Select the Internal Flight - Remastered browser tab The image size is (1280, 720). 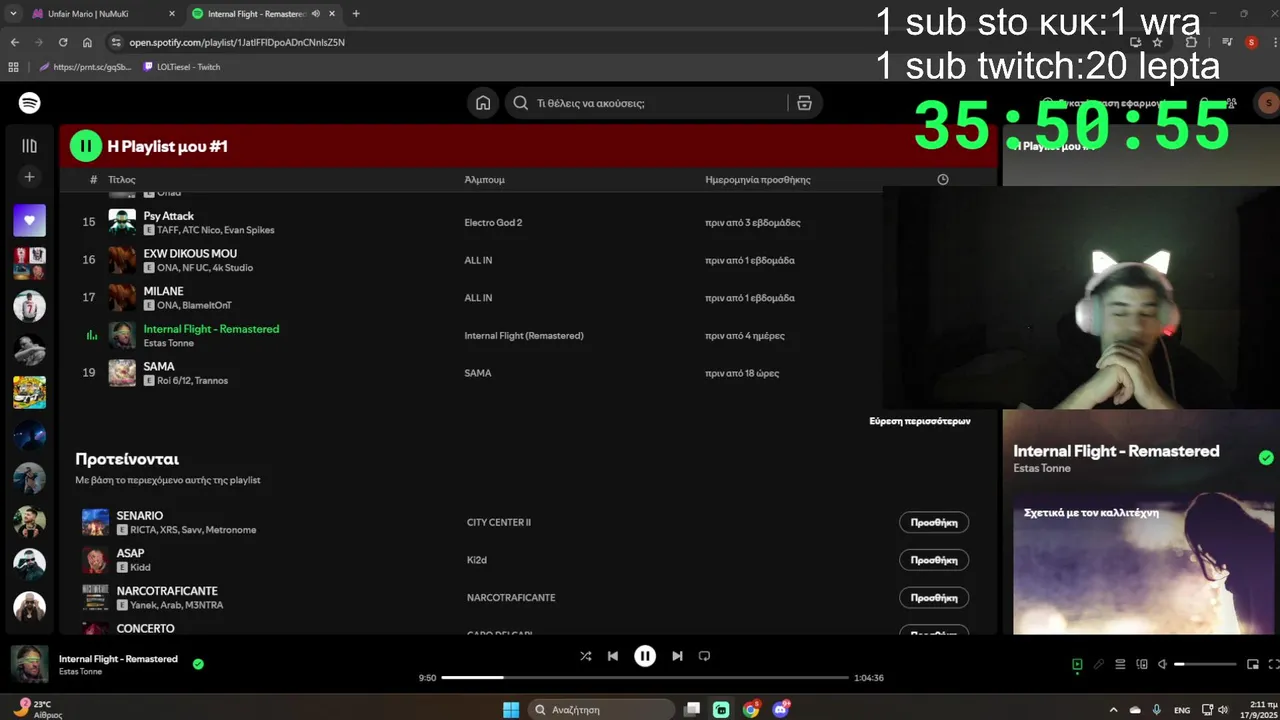pos(257,14)
